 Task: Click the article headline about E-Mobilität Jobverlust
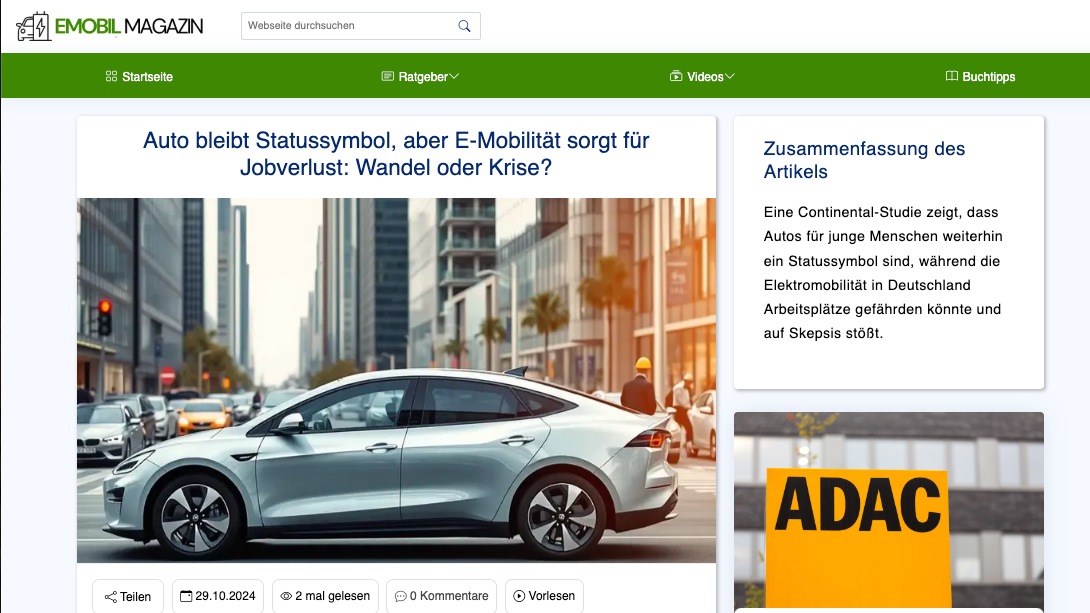click(x=396, y=156)
